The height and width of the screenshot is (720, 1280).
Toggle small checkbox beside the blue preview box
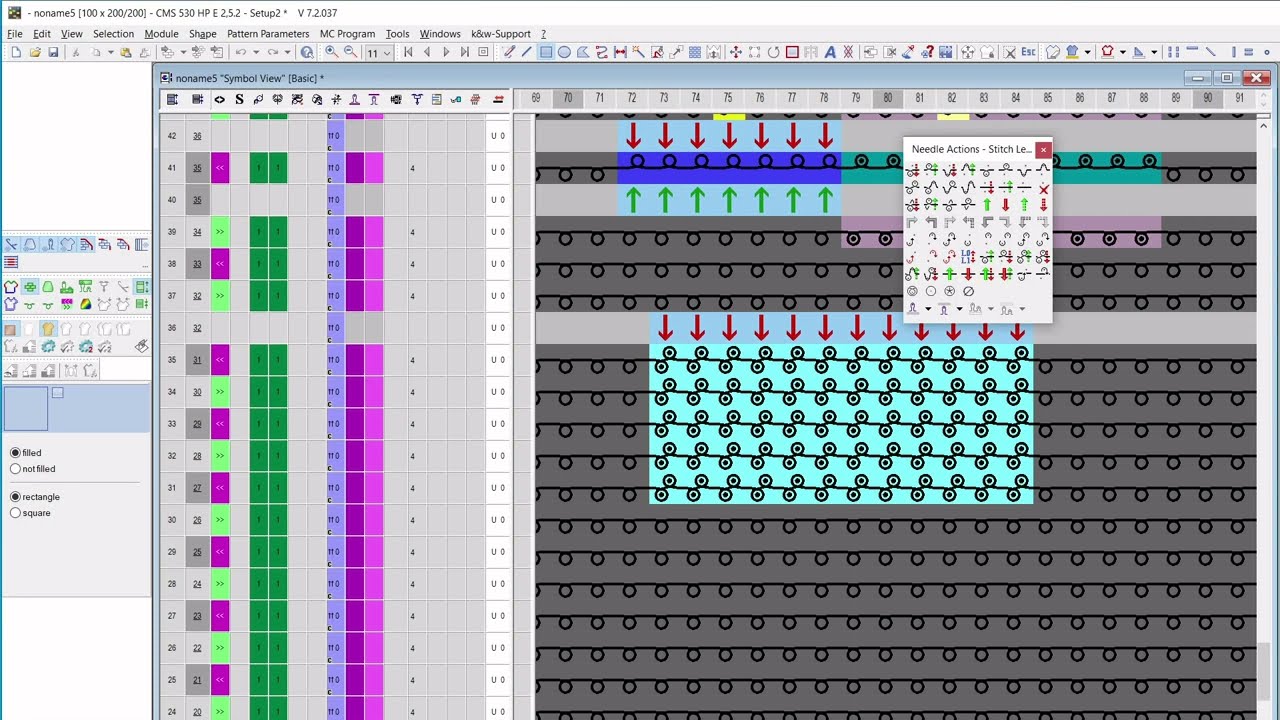point(57,392)
